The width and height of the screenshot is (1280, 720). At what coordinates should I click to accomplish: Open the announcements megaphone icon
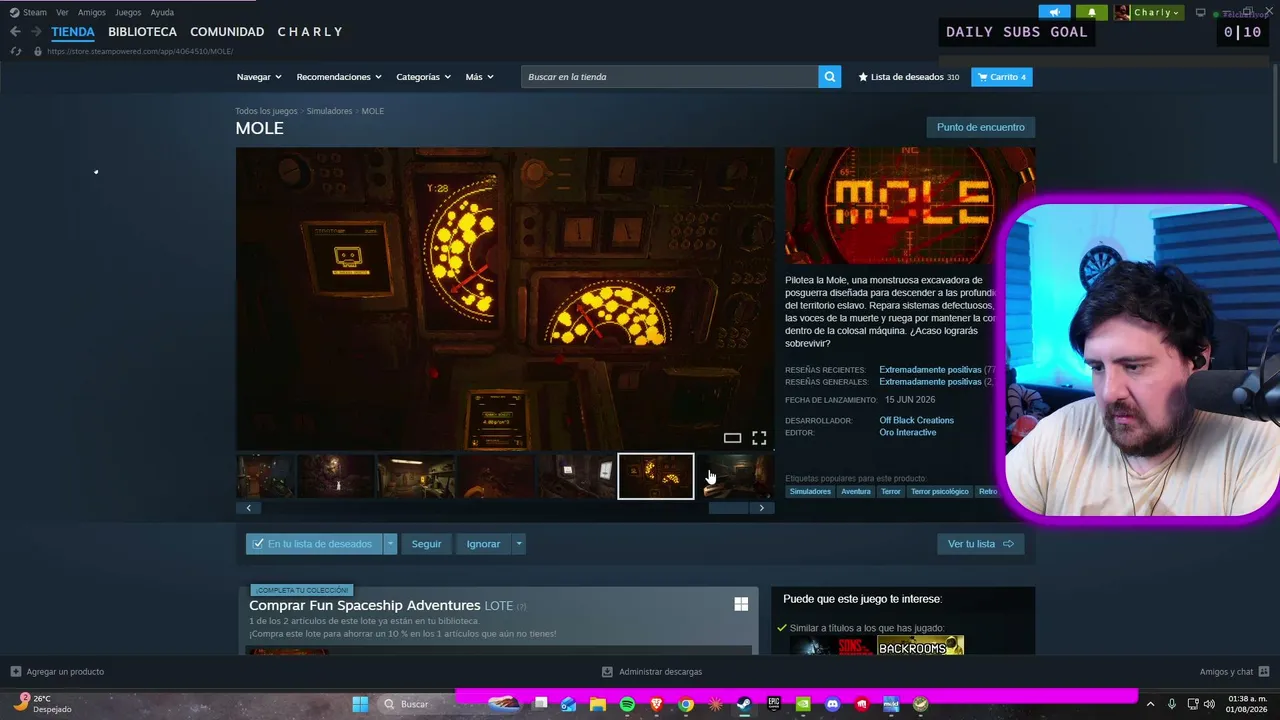(1054, 12)
